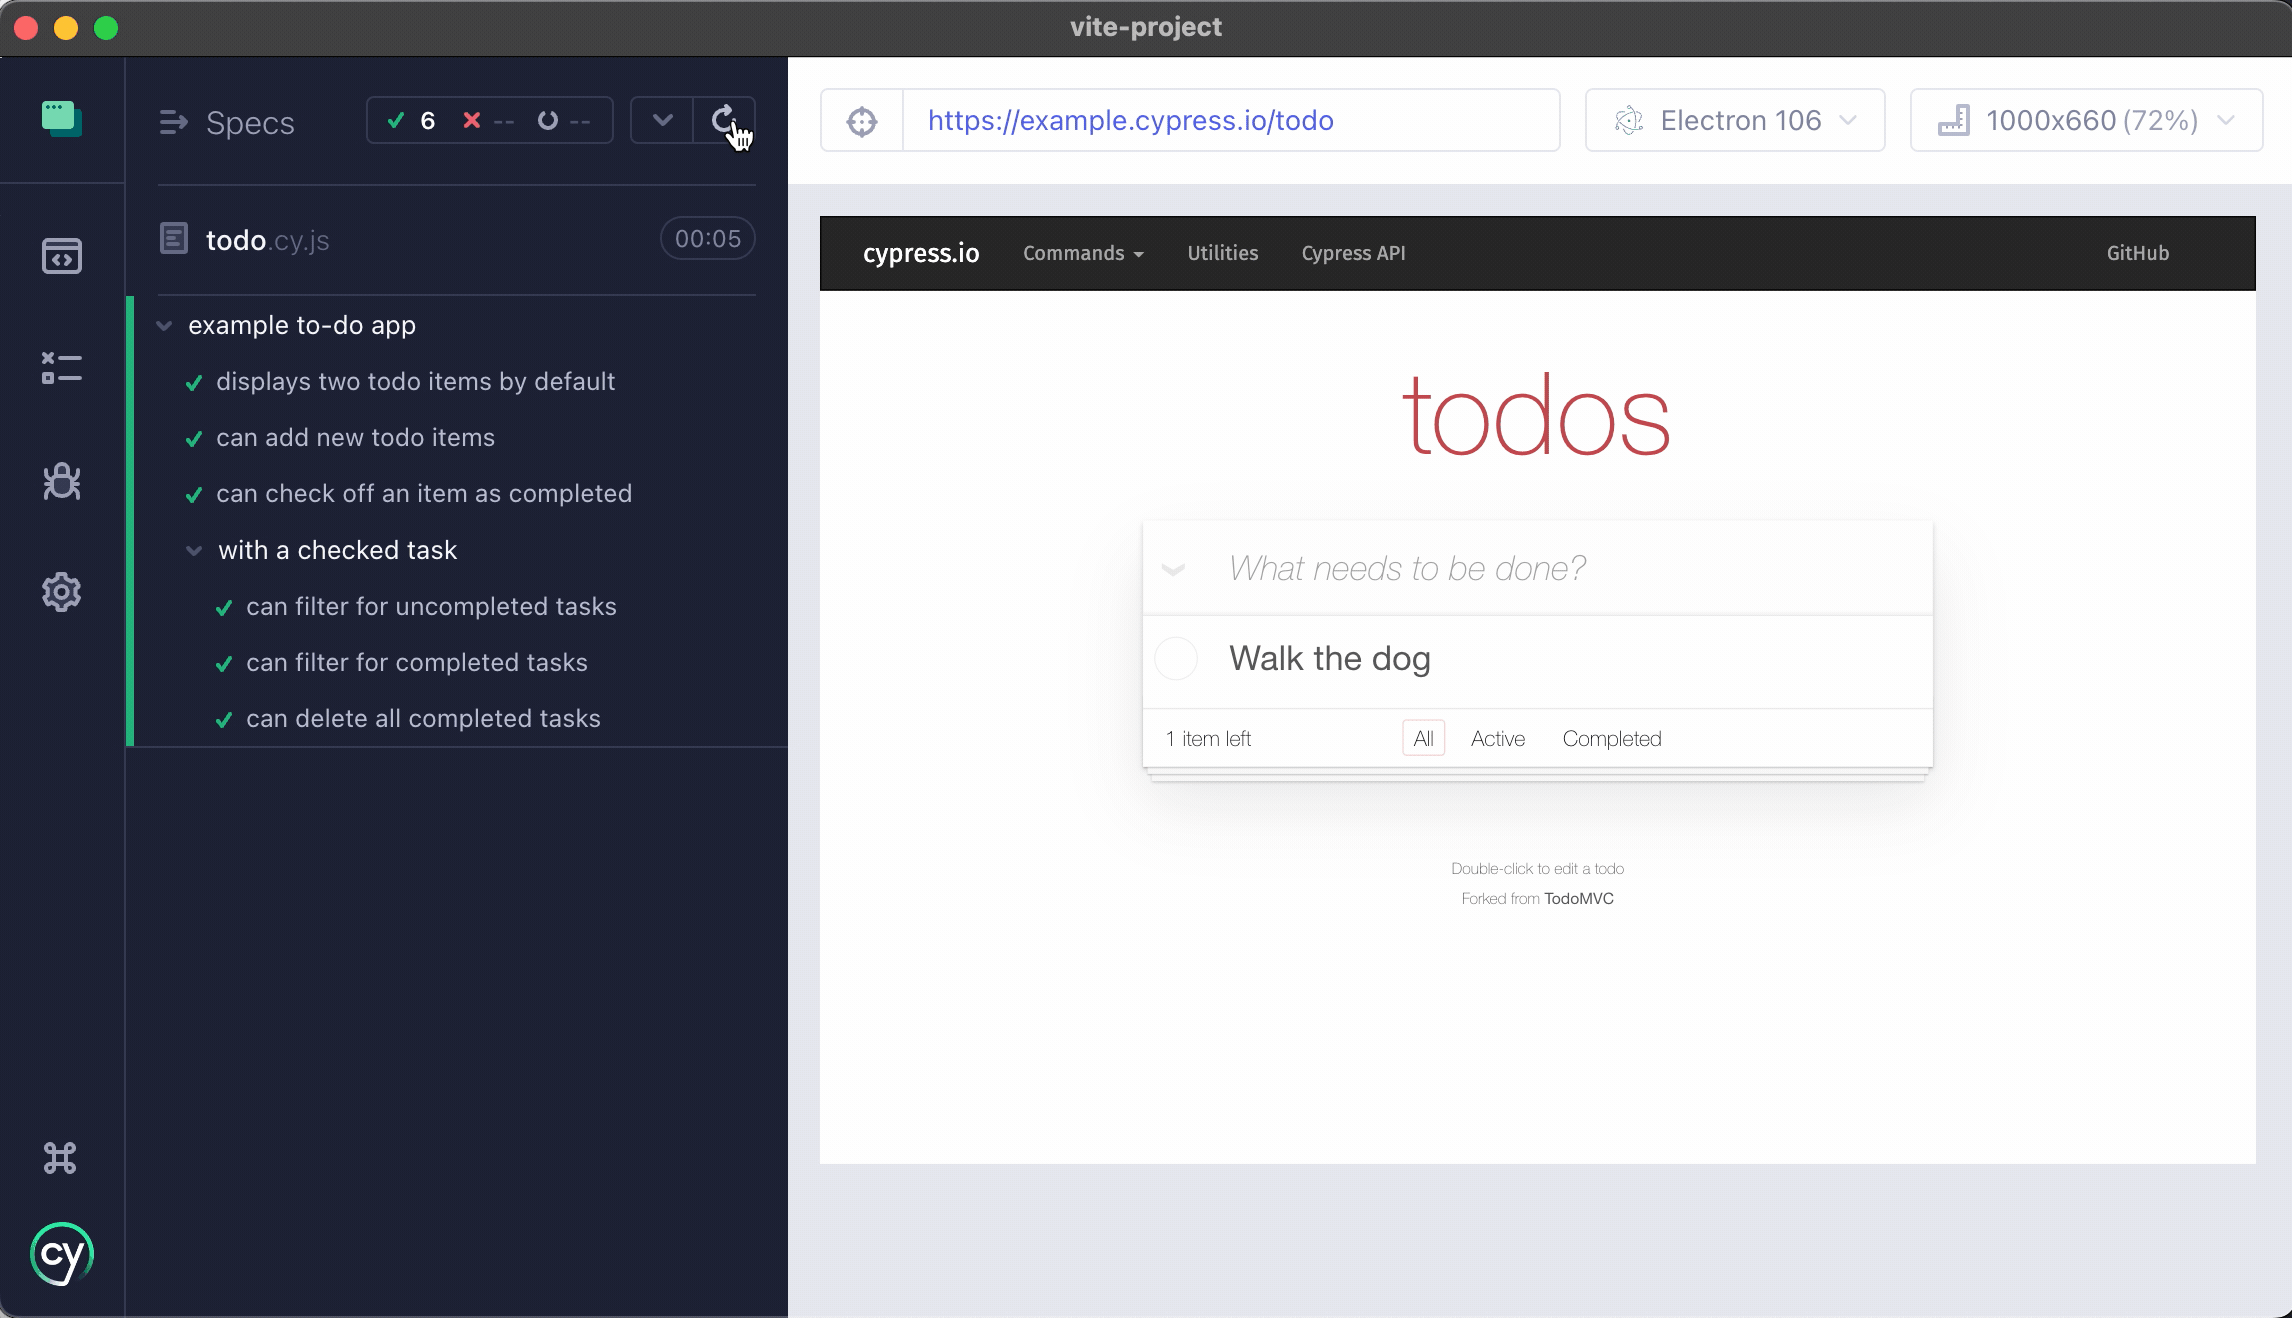Open the Electron 106 browser dropdown
The width and height of the screenshot is (2292, 1318).
(x=1735, y=121)
